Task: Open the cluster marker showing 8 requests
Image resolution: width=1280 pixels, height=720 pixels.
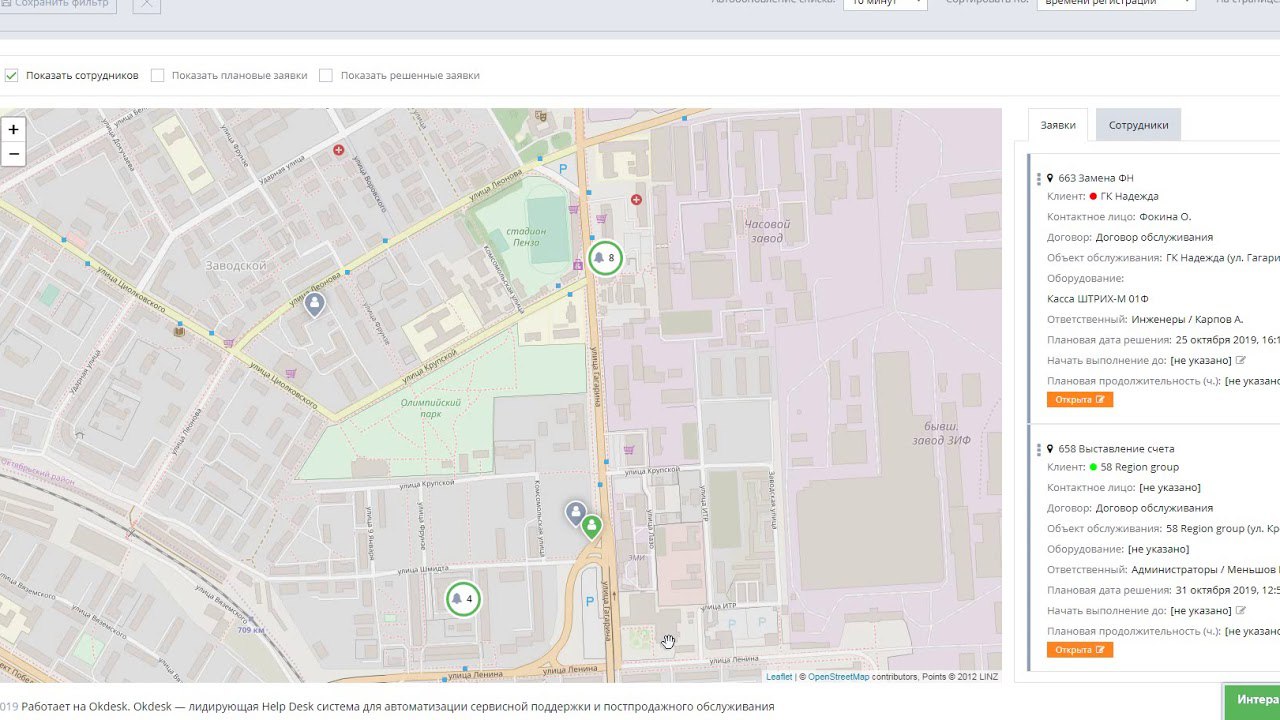Action: 604,258
